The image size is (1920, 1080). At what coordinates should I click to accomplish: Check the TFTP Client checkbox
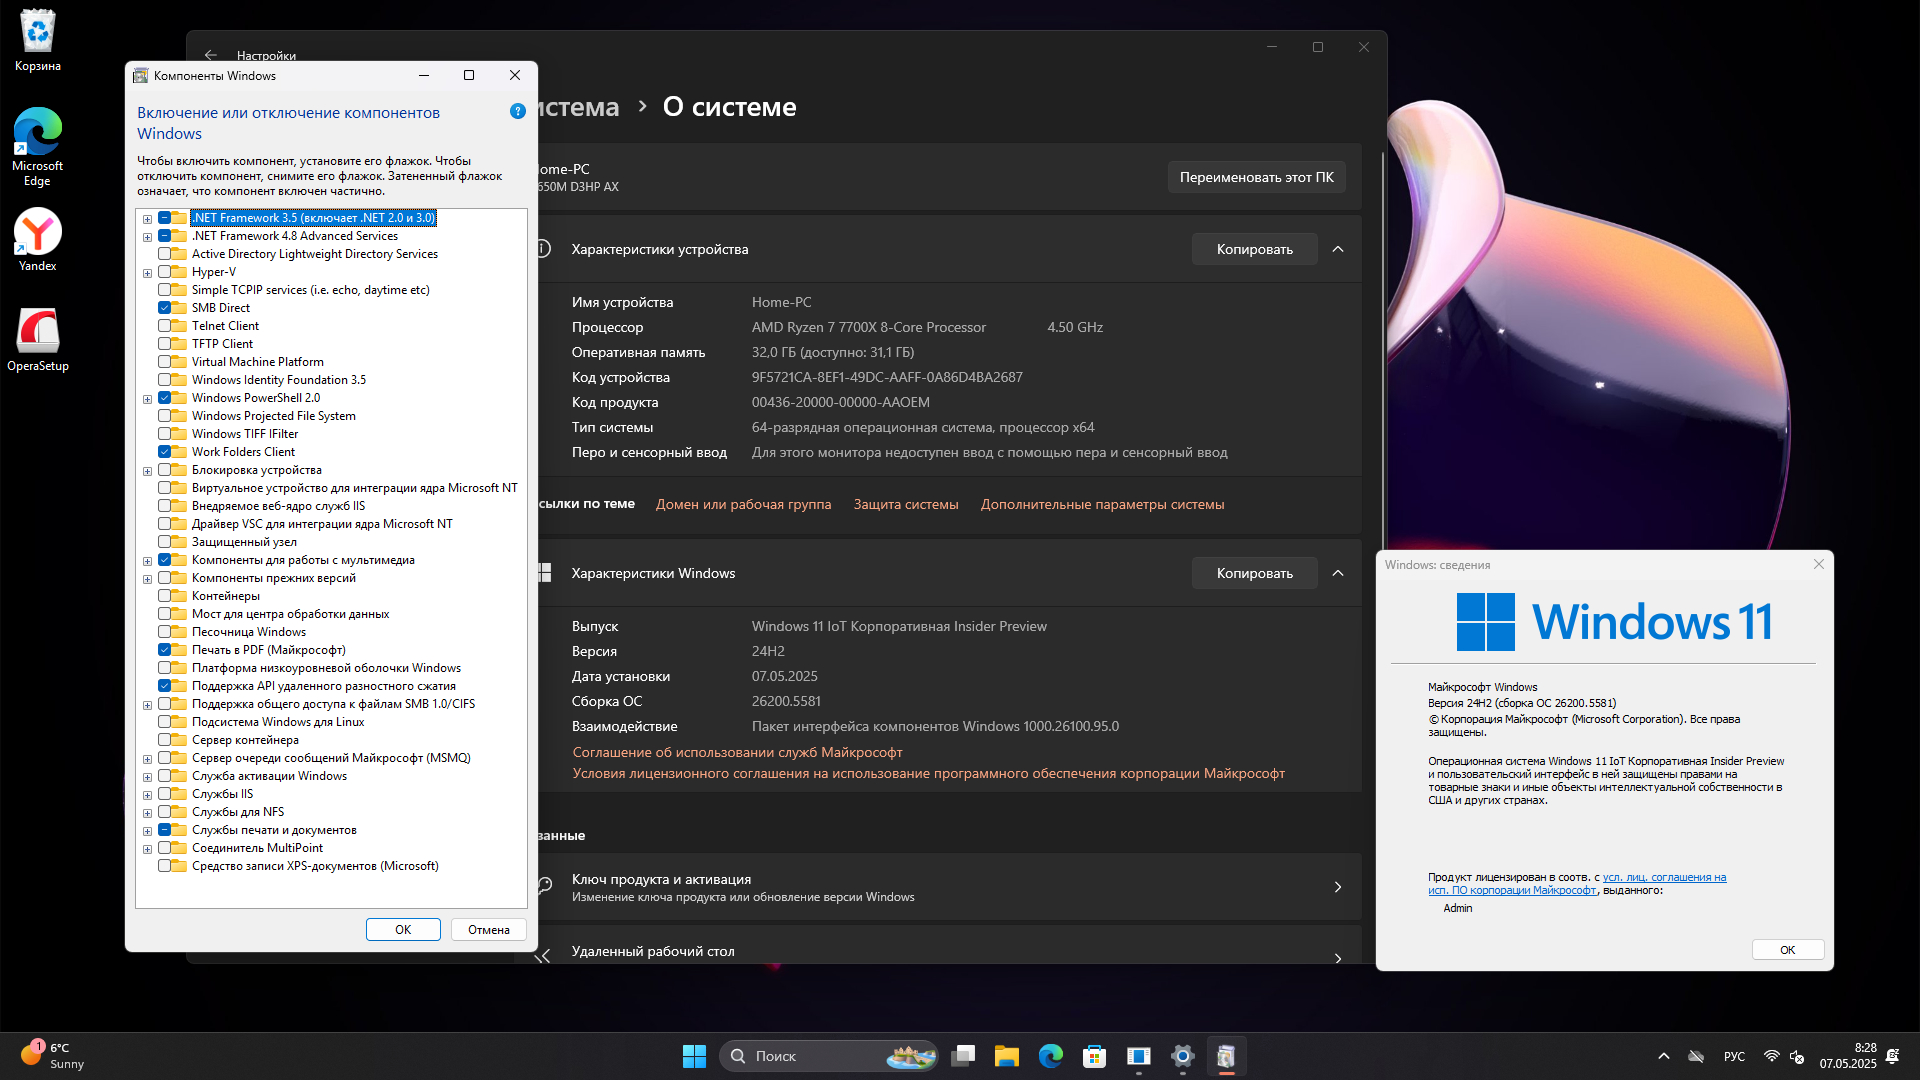click(165, 344)
